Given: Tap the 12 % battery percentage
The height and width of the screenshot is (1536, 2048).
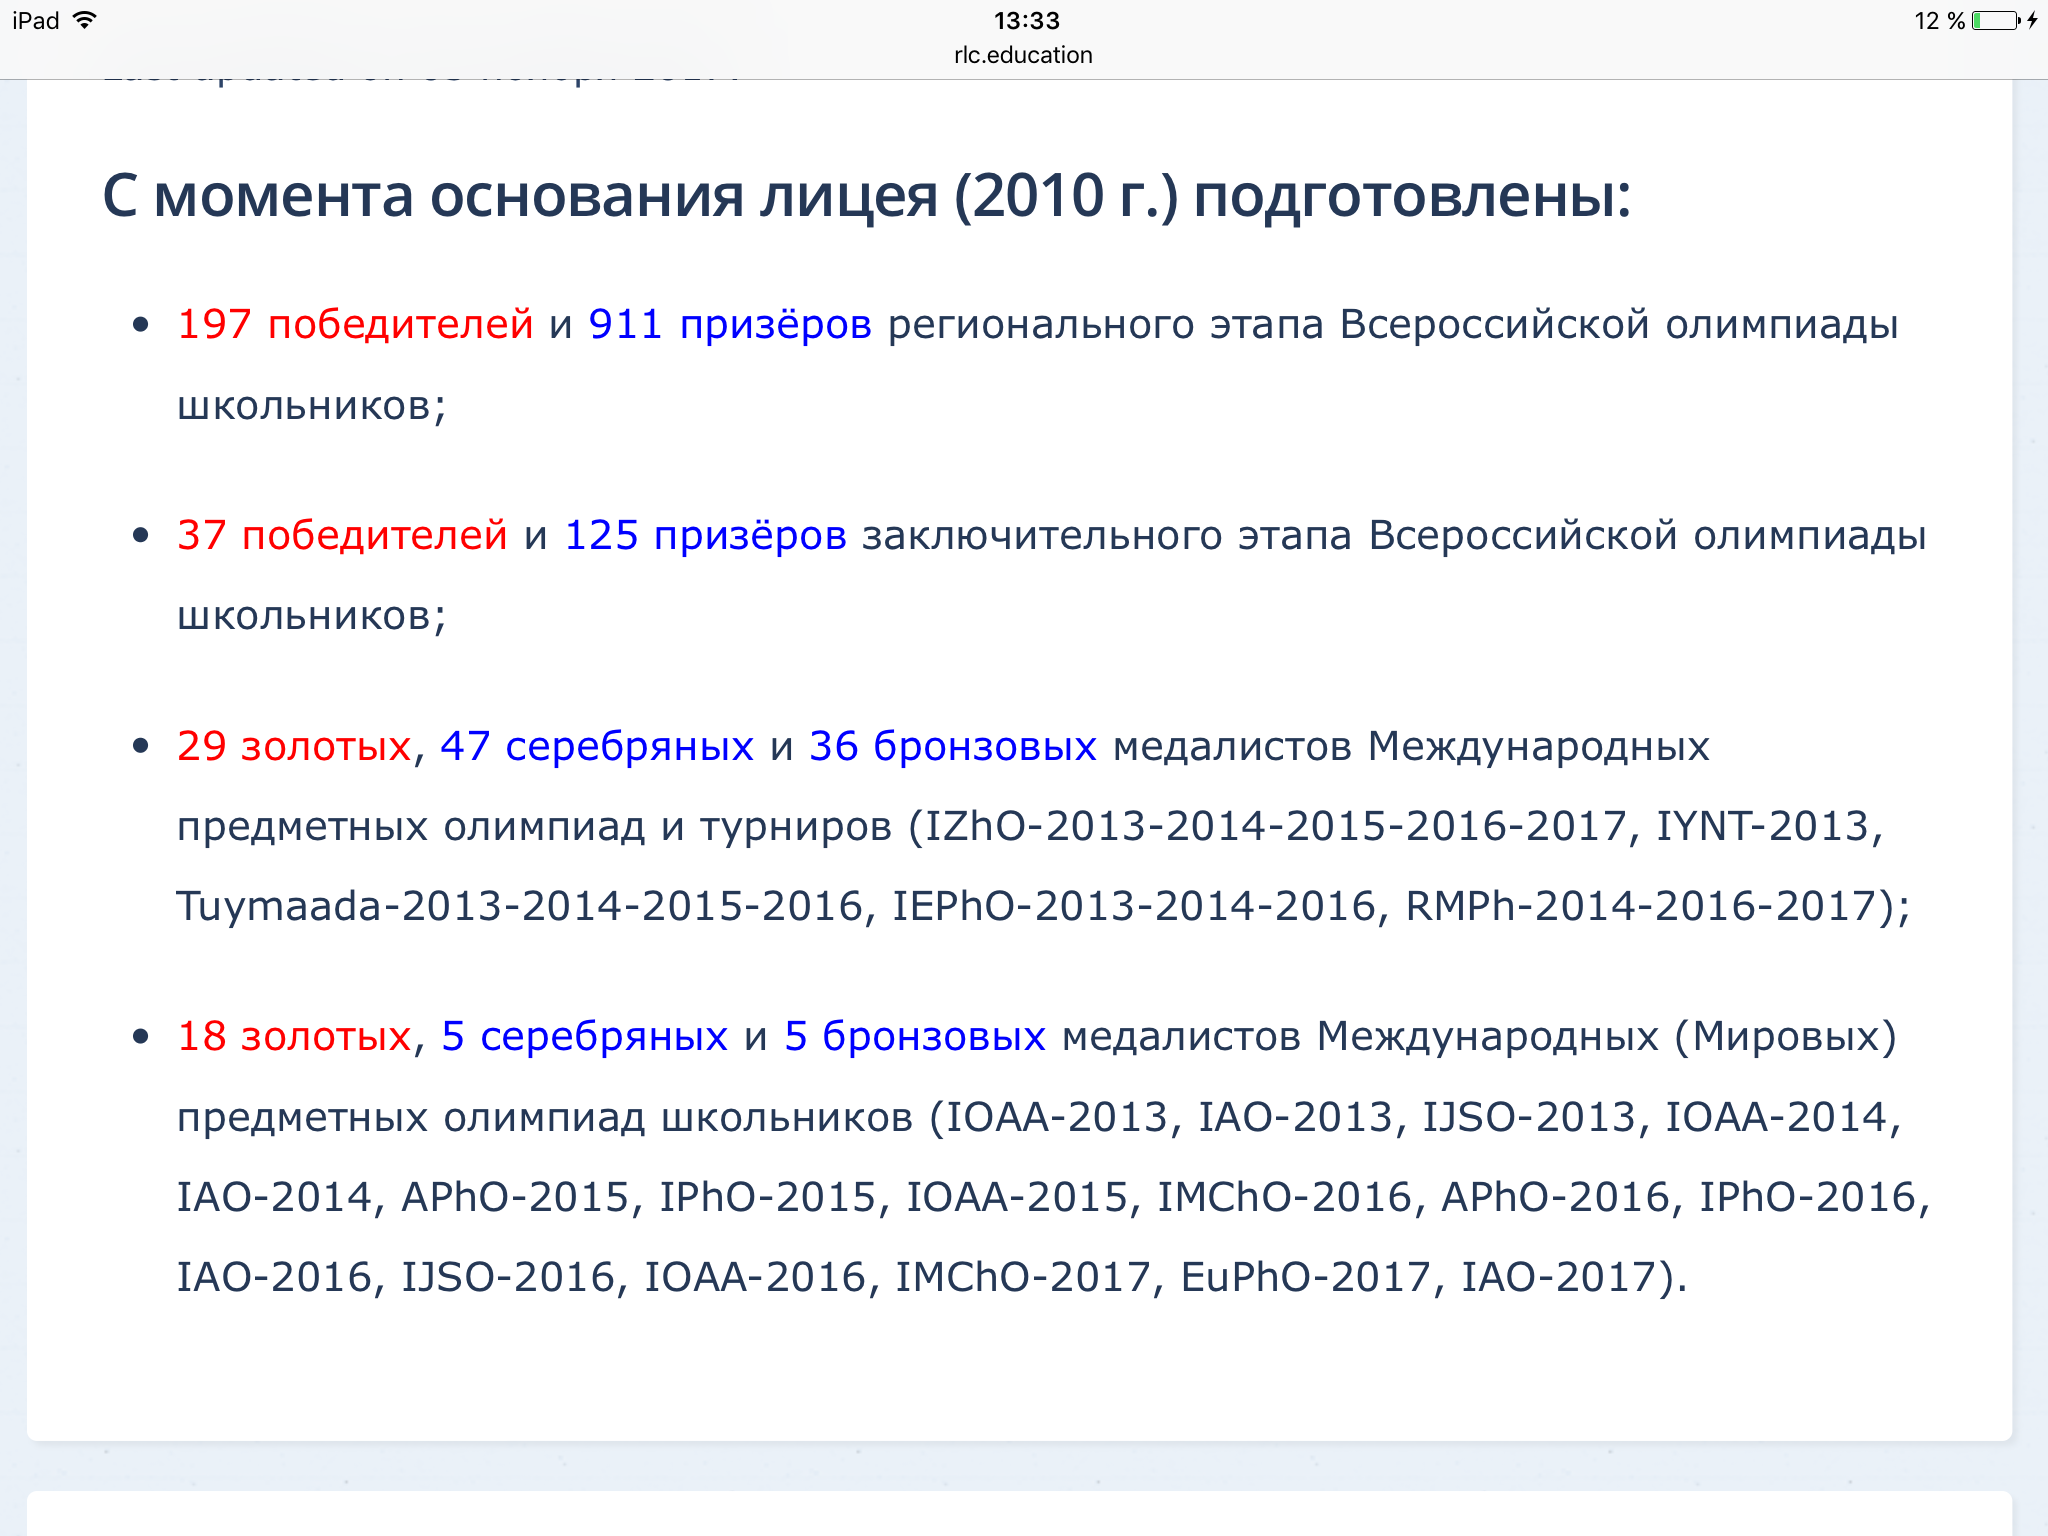Looking at the screenshot, I should tap(1940, 21).
